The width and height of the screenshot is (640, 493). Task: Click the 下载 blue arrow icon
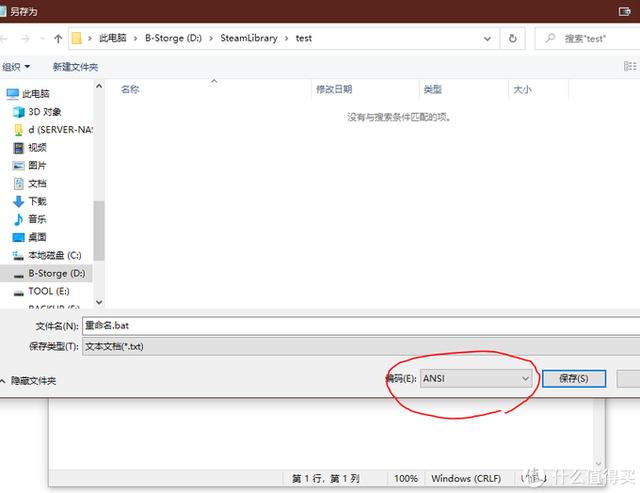tap(18, 201)
